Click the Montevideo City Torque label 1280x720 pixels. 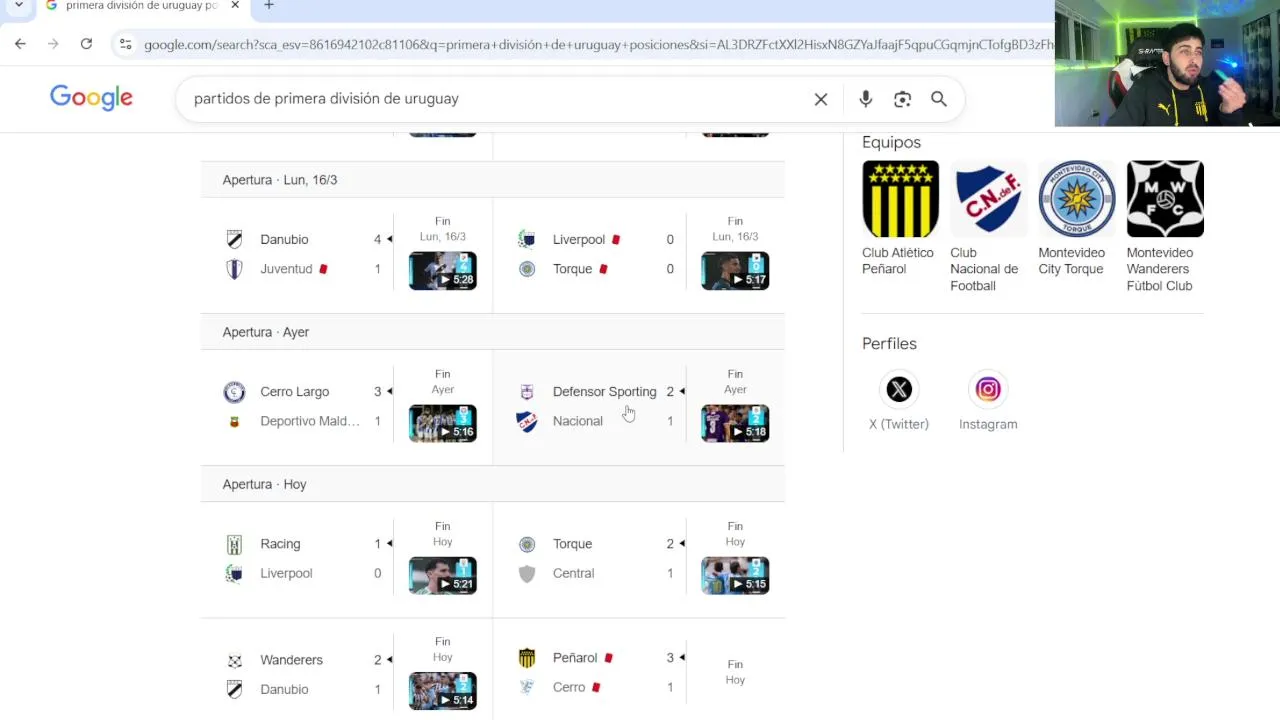coord(1071,261)
